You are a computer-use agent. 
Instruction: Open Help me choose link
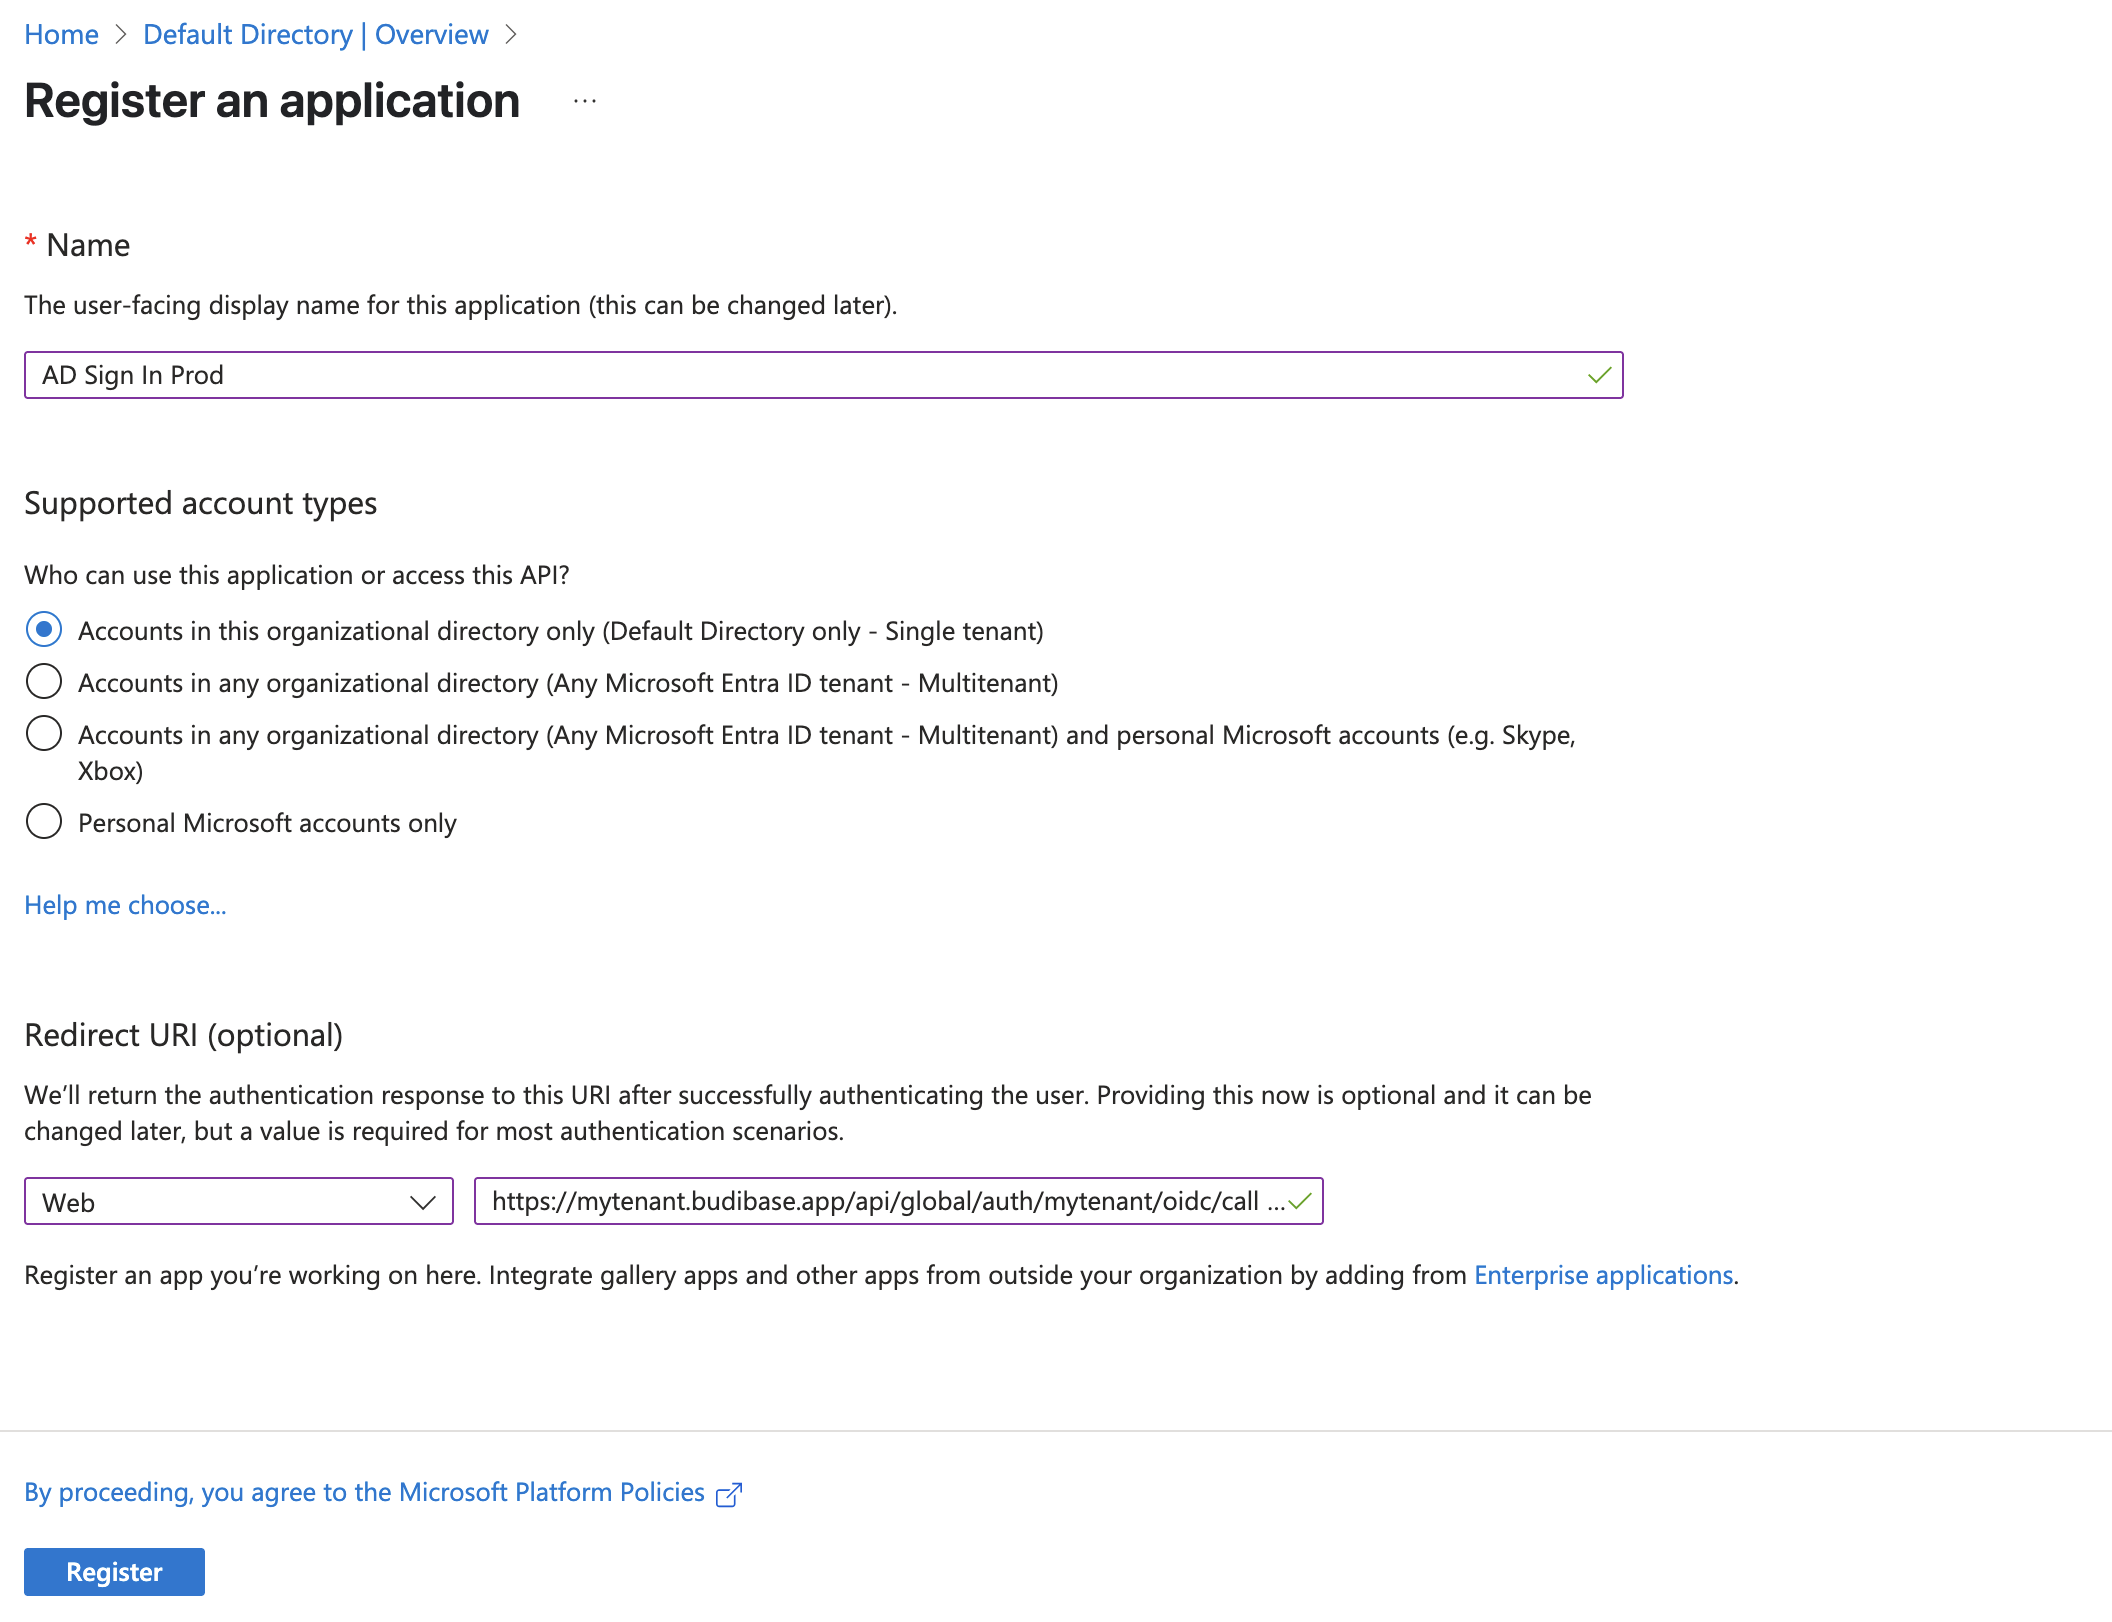click(125, 905)
